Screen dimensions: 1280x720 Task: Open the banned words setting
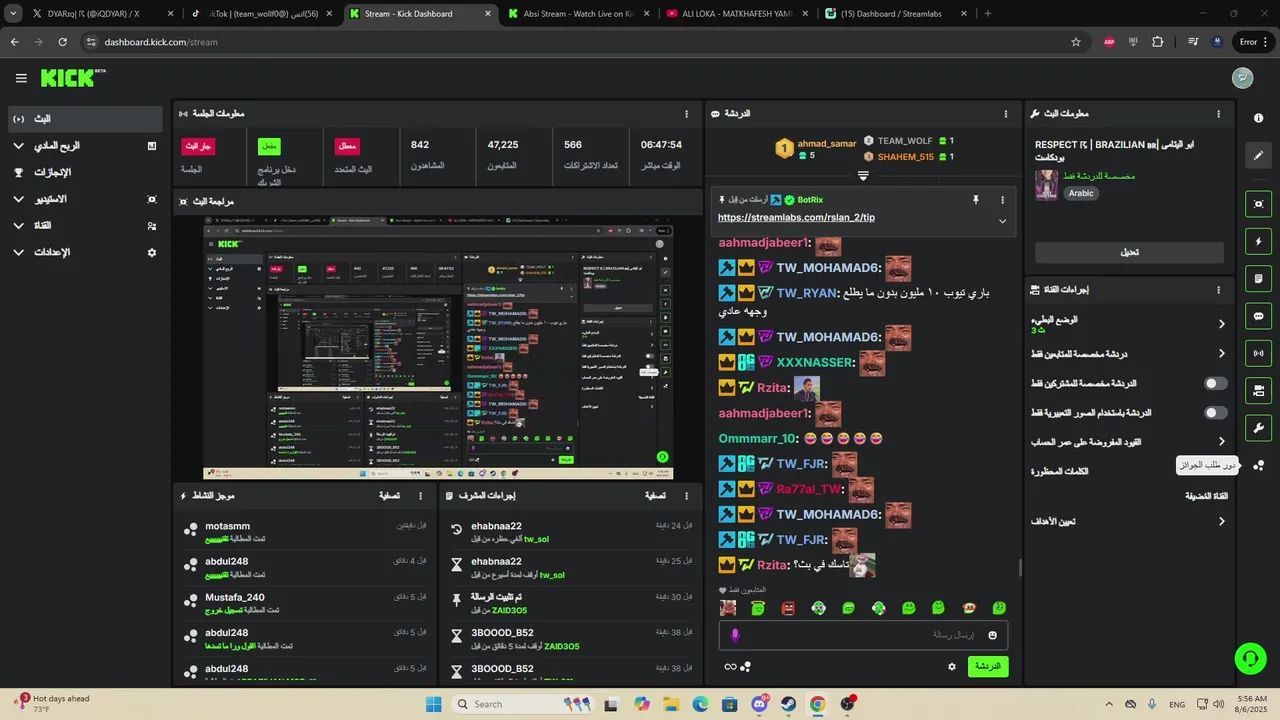[x=1059, y=471]
